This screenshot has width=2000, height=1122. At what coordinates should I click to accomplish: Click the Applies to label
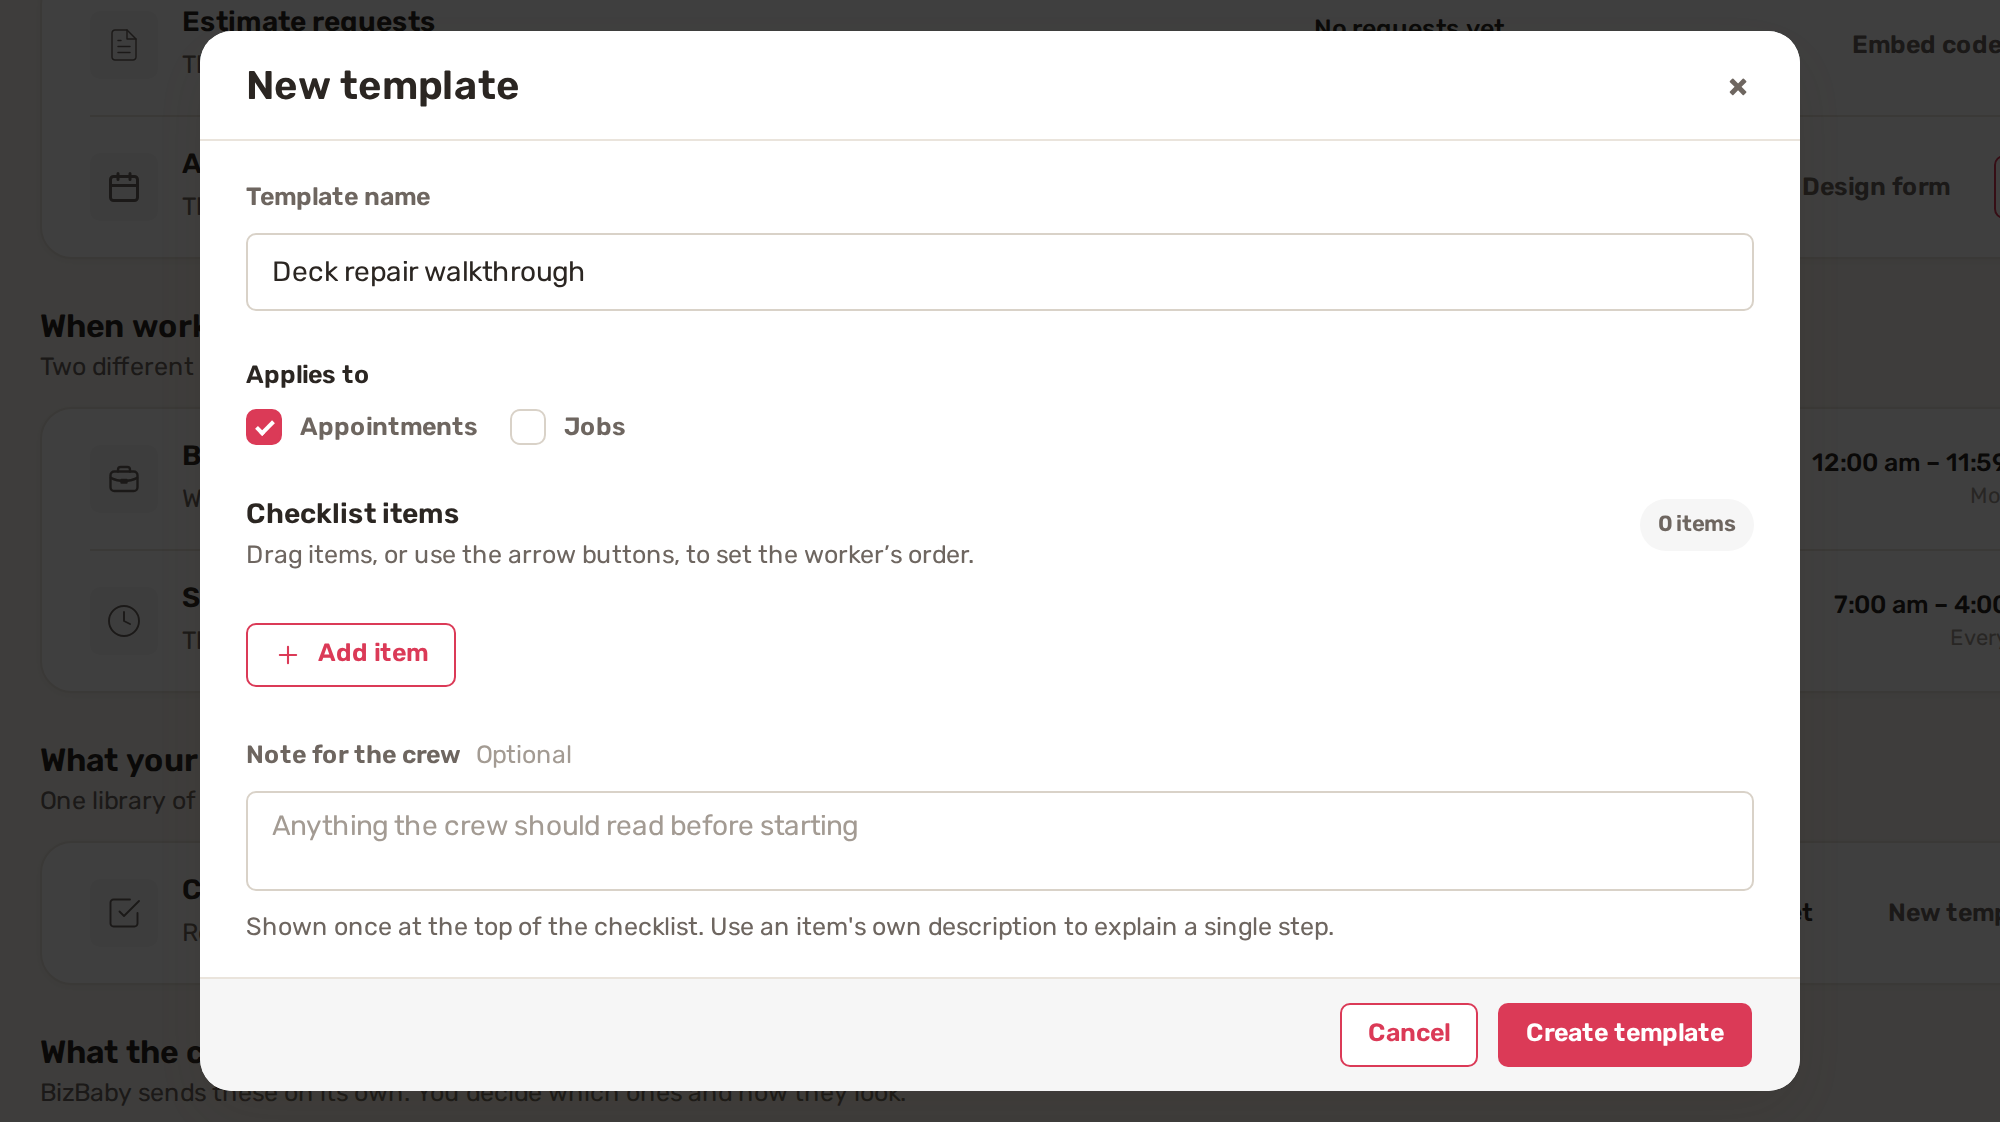point(307,375)
